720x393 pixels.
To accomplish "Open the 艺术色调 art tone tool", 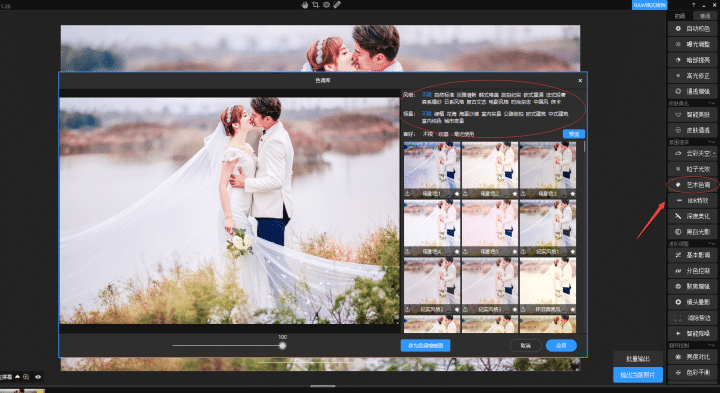I will pos(692,185).
